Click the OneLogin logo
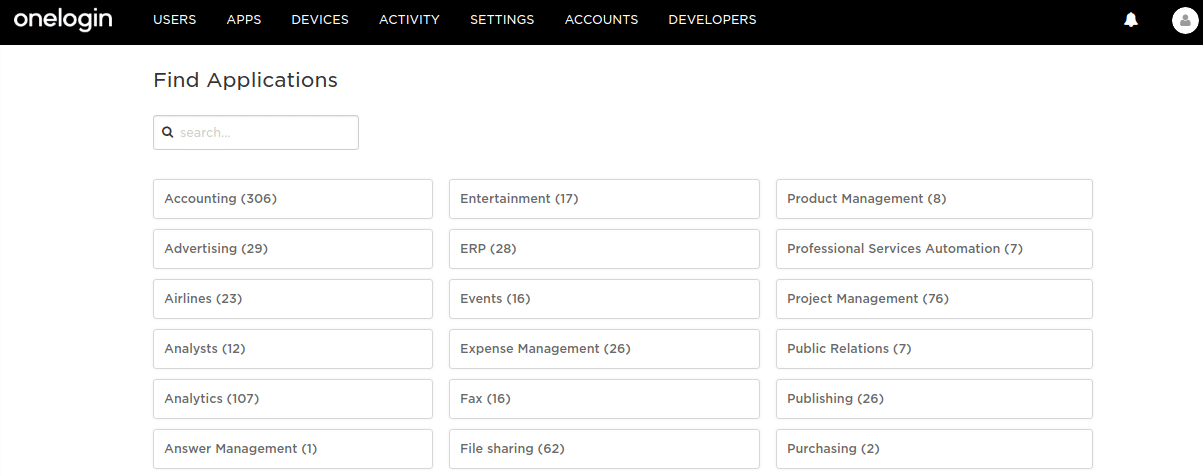Screen dimensions: 1203x476 pyautogui.click(x=63, y=20)
